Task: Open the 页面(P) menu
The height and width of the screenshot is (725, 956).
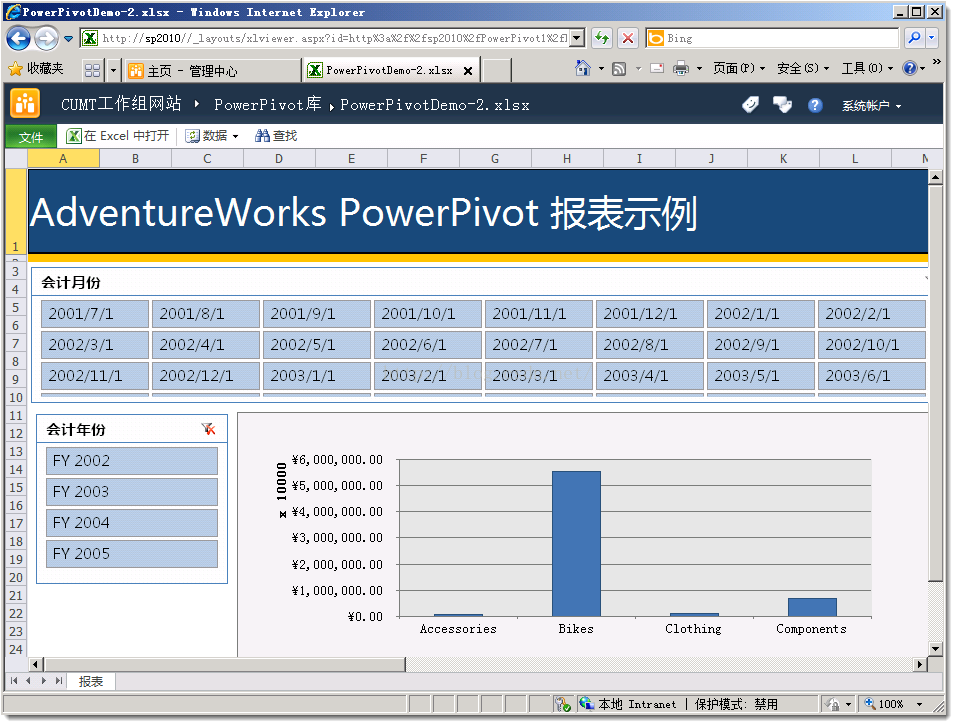Action: click(x=738, y=68)
